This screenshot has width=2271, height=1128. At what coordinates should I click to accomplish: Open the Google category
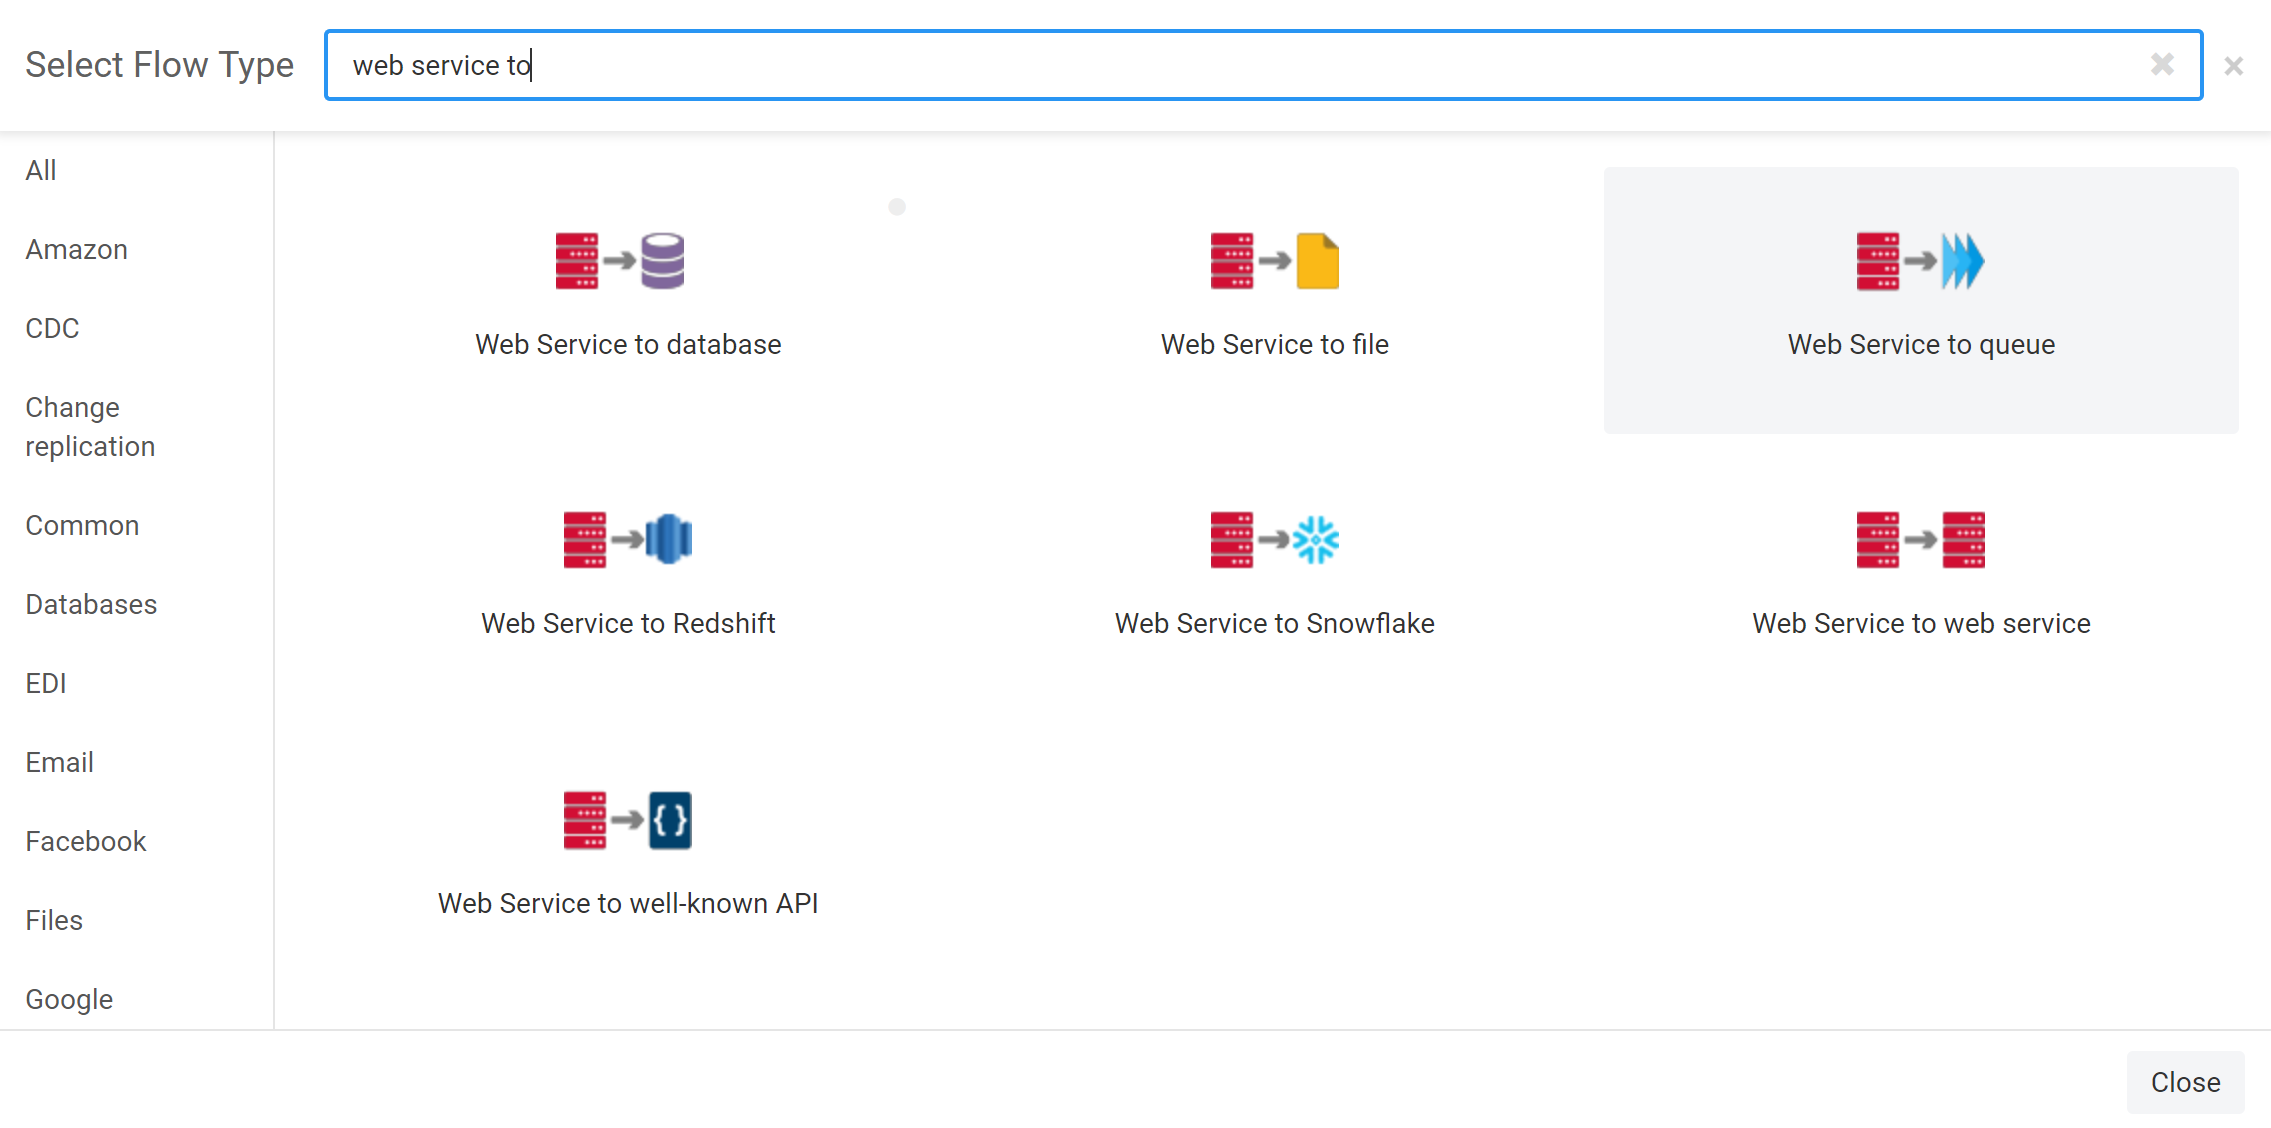pos(69,999)
